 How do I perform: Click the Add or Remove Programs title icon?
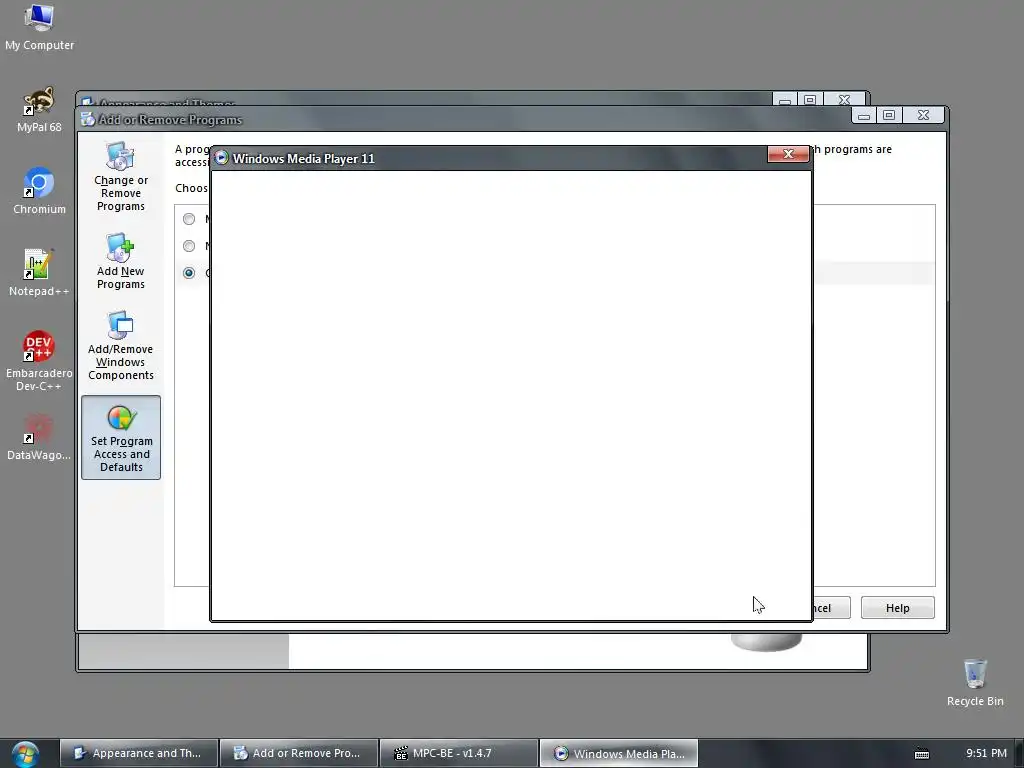pyautogui.click(x=88, y=119)
